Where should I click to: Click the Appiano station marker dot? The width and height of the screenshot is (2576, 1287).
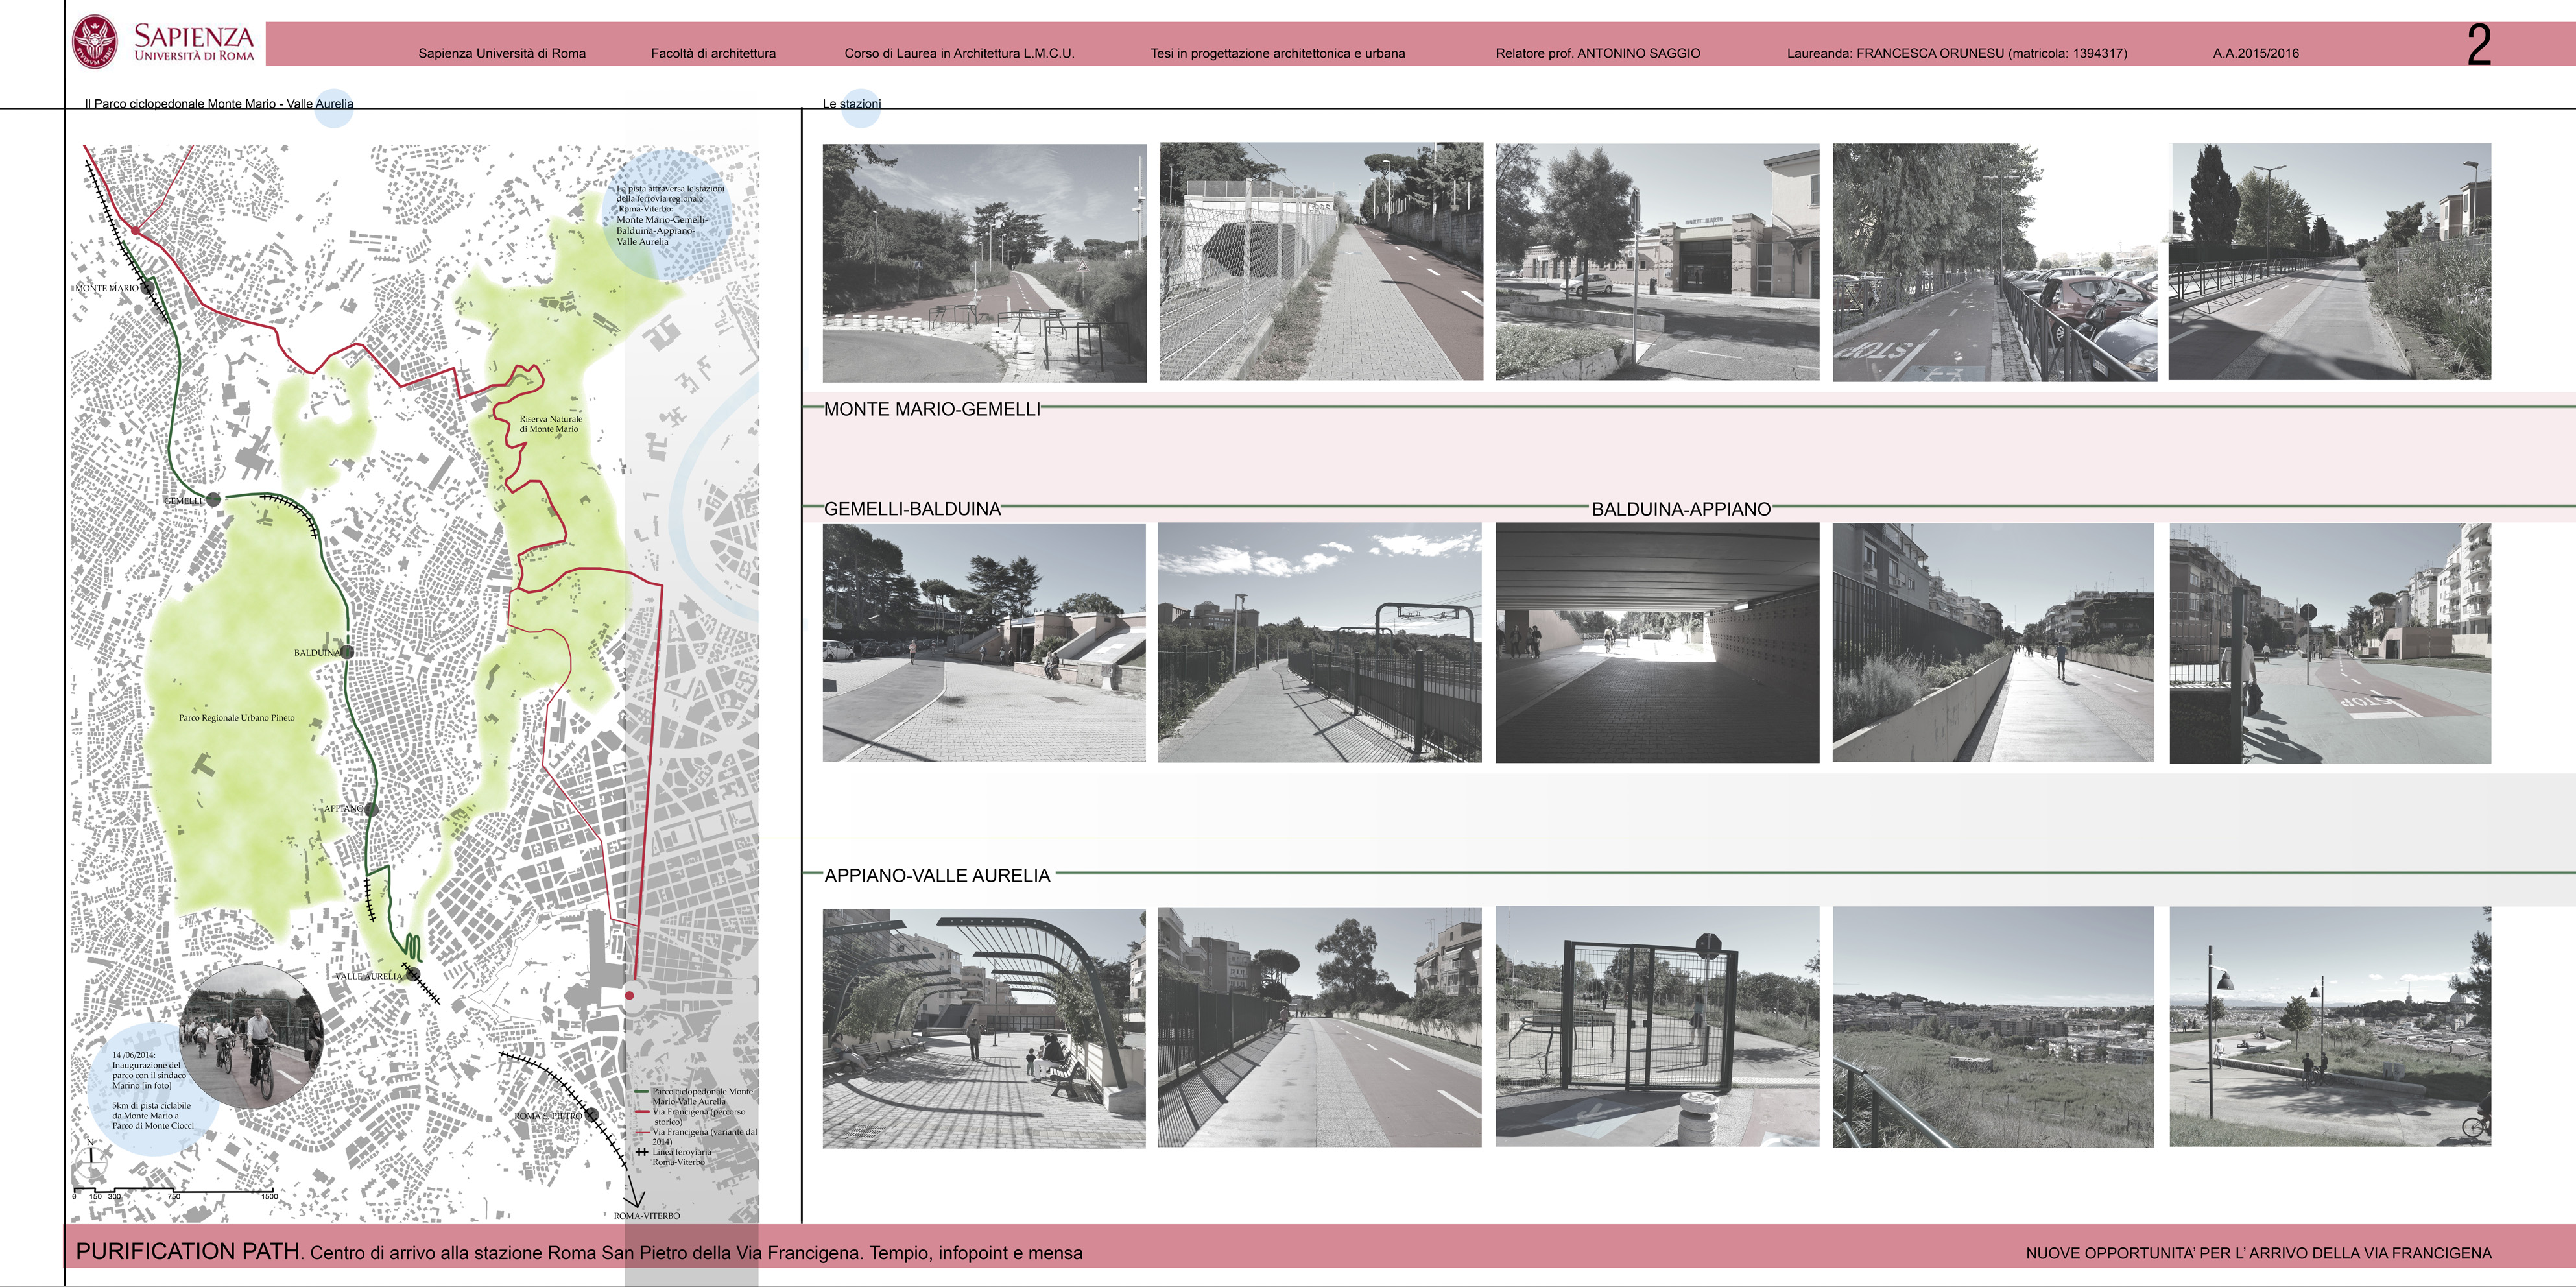point(371,809)
